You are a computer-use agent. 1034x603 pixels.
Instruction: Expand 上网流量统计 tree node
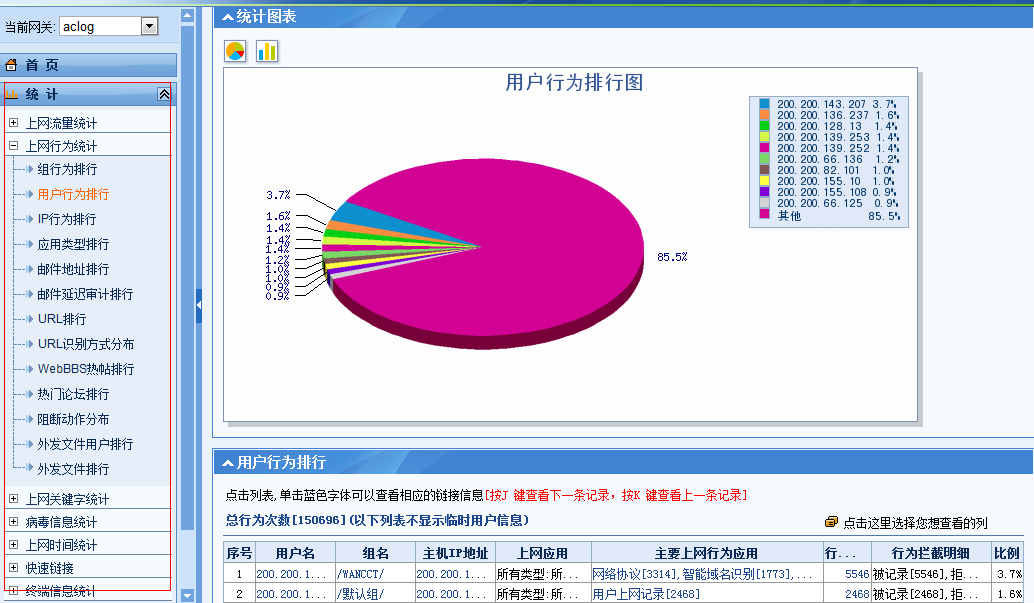(x=13, y=123)
